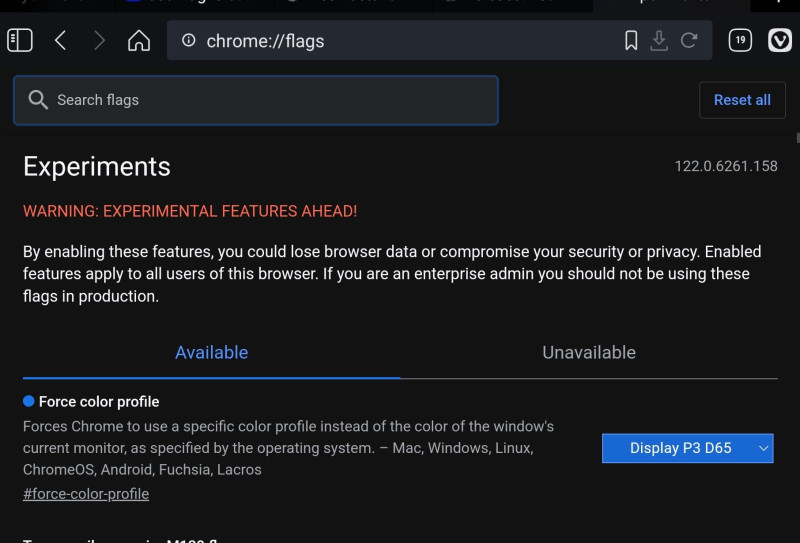Open the home page
Viewport: 800px width, 543px height.
point(139,40)
